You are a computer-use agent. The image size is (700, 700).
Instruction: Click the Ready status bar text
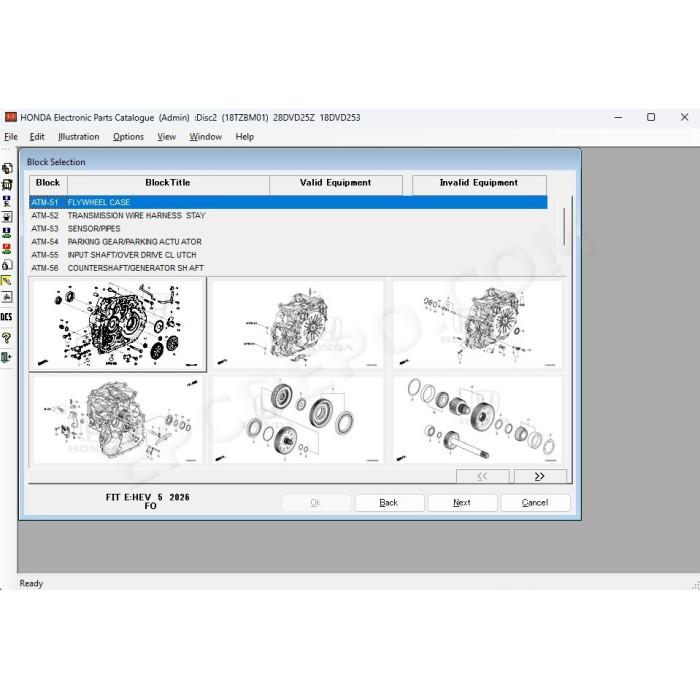point(31,583)
